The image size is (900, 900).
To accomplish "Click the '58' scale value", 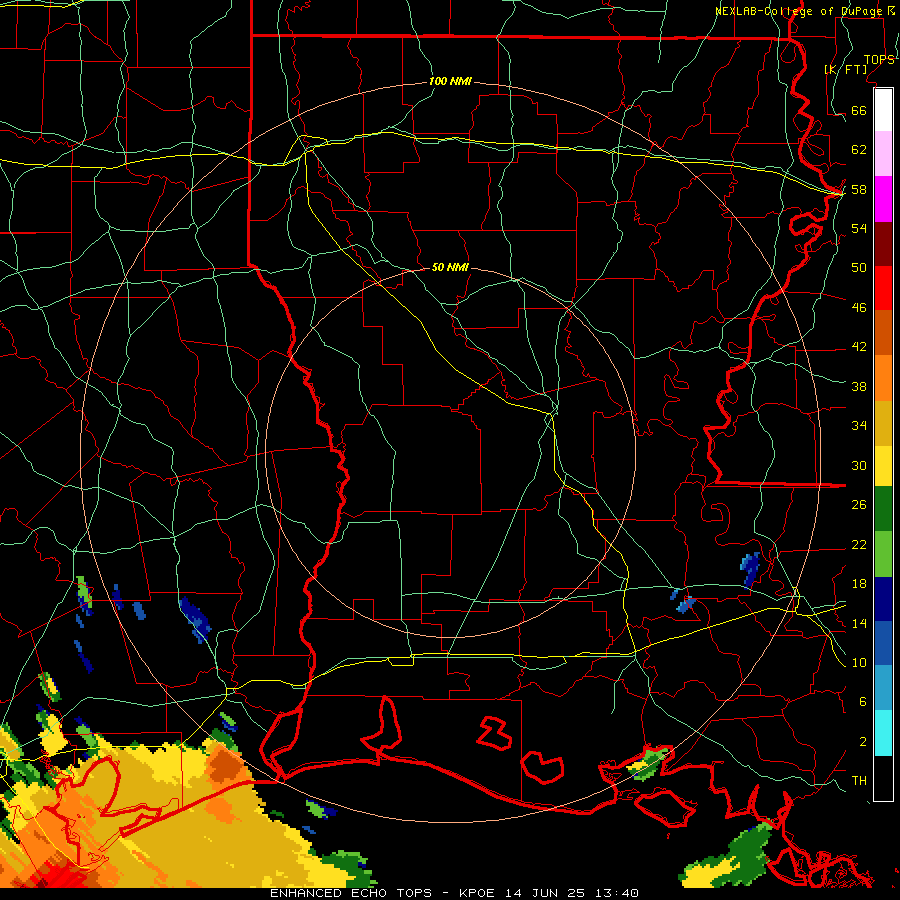I will click(x=859, y=189).
